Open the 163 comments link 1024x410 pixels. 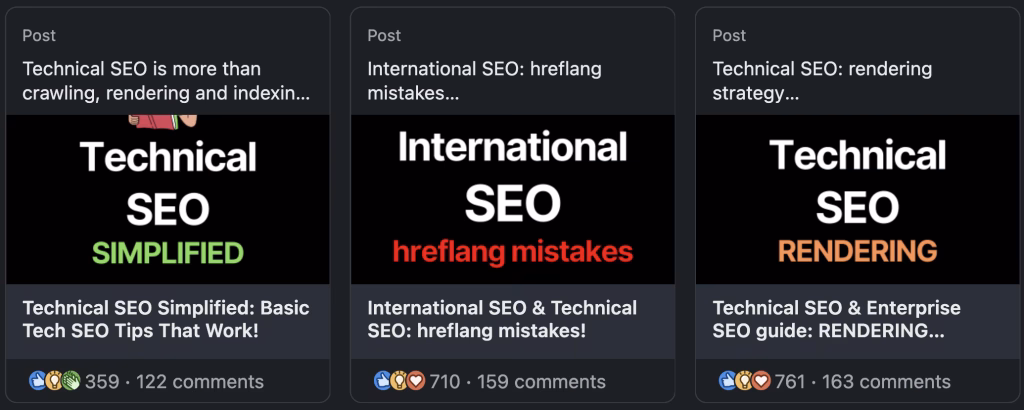tap(886, 381)
